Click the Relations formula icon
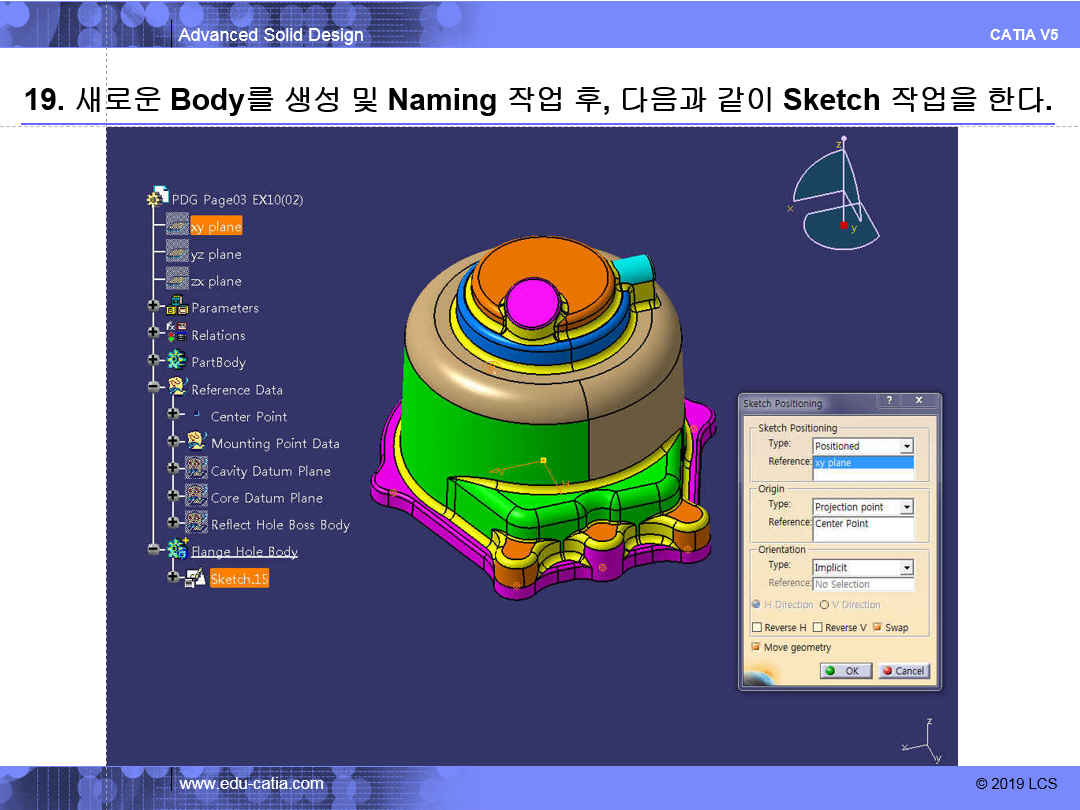This screenshot has height=810, width=1080. [178, 335]
